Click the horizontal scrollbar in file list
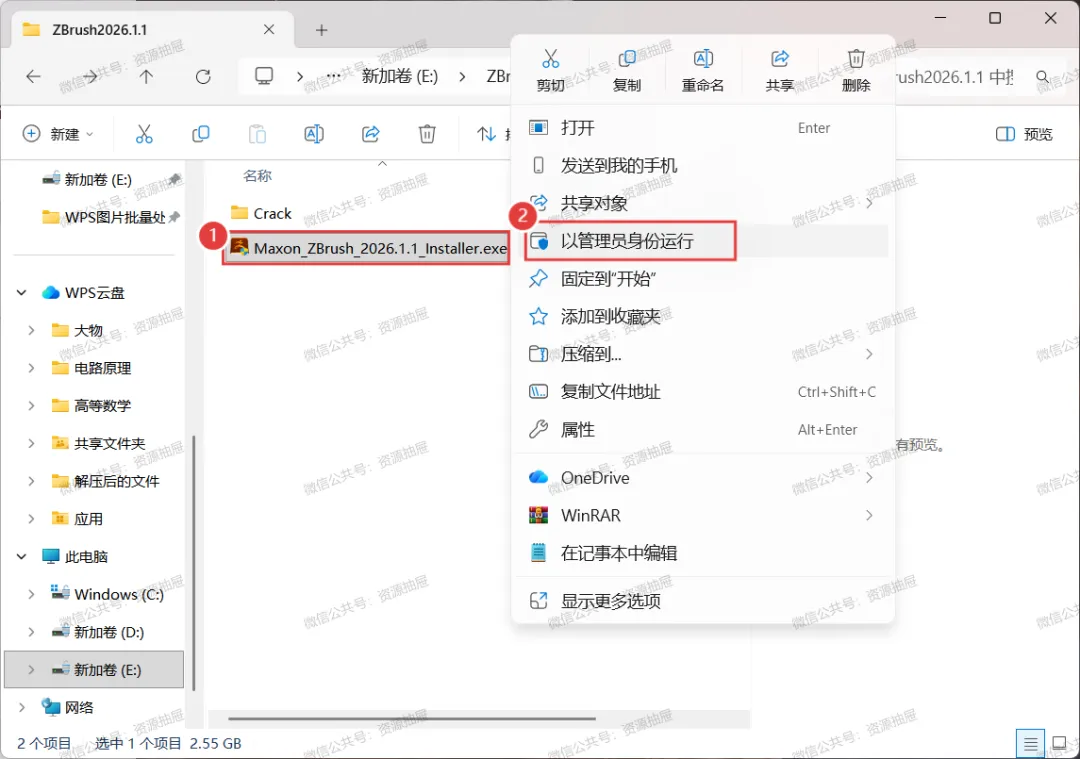This screenshot has width=1080, height=759. [412, 718]
